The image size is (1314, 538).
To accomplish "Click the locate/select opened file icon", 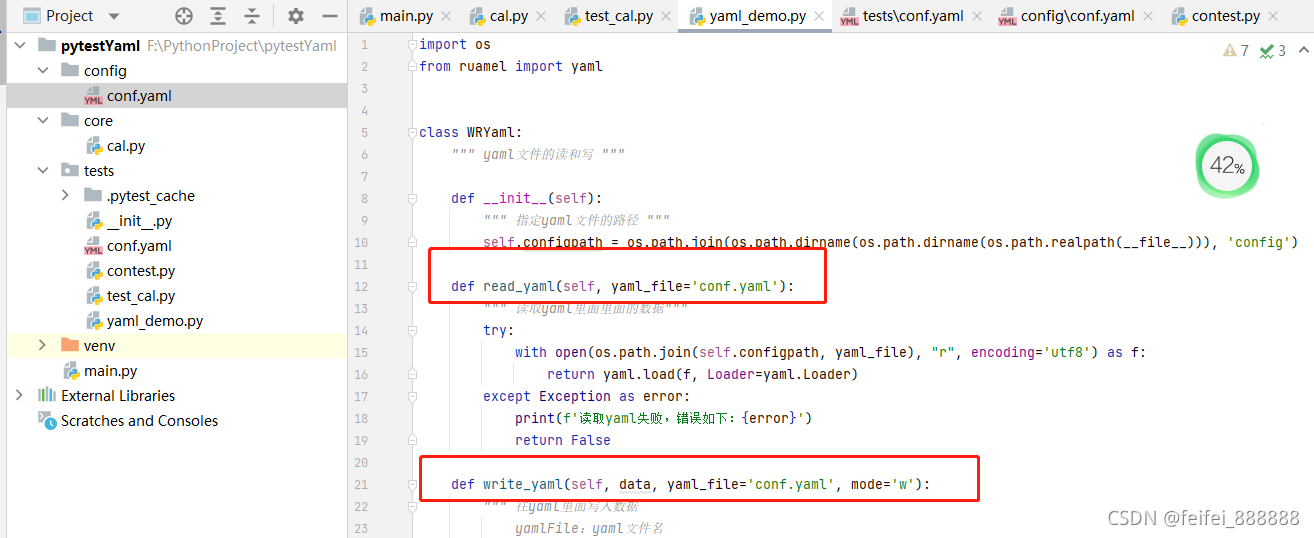I will pos(184,16).
